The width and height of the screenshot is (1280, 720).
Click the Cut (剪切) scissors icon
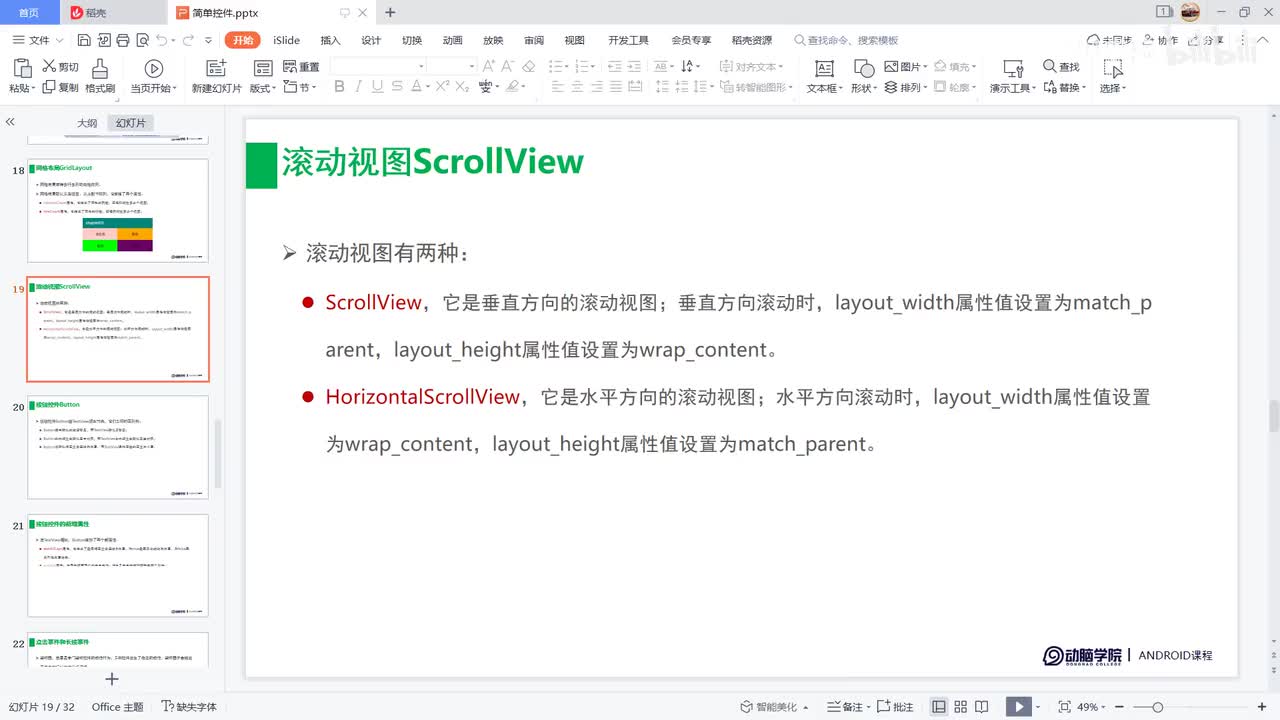pyautogui.click(x=49, y=67)
